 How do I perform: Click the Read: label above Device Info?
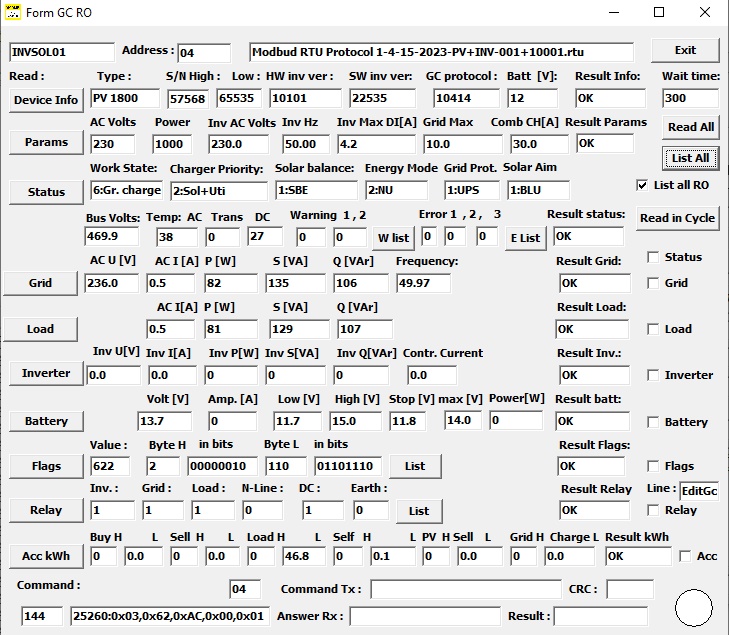coord(27,76)
